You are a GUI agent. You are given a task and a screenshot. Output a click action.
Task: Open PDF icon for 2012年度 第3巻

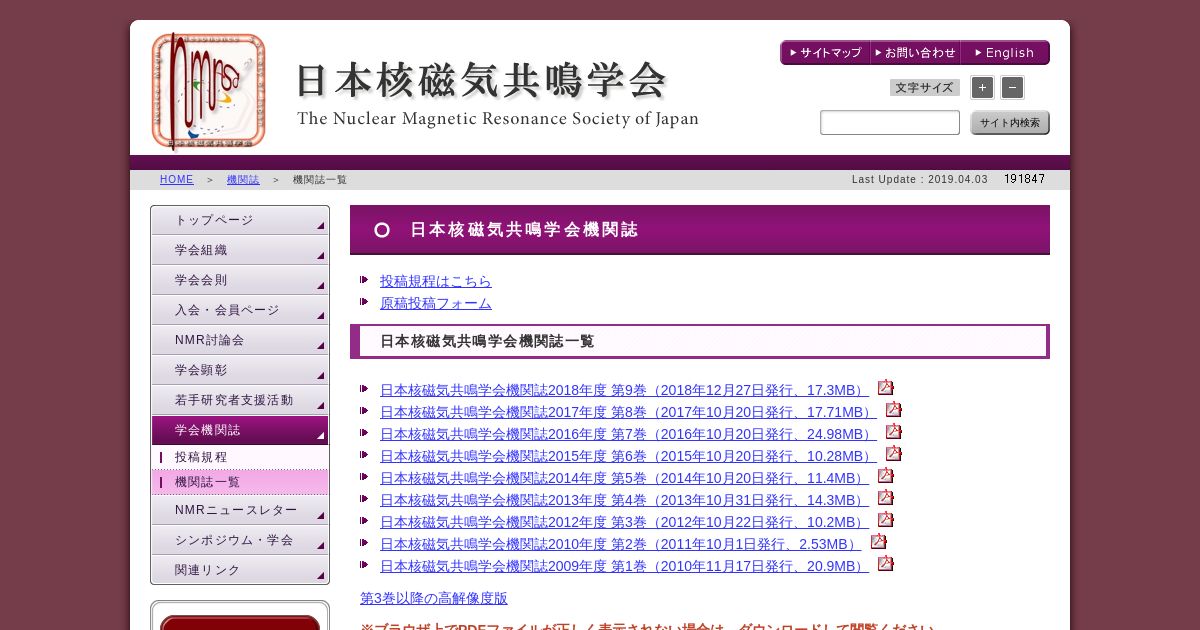pyautogui.click(x=885, y=520)
